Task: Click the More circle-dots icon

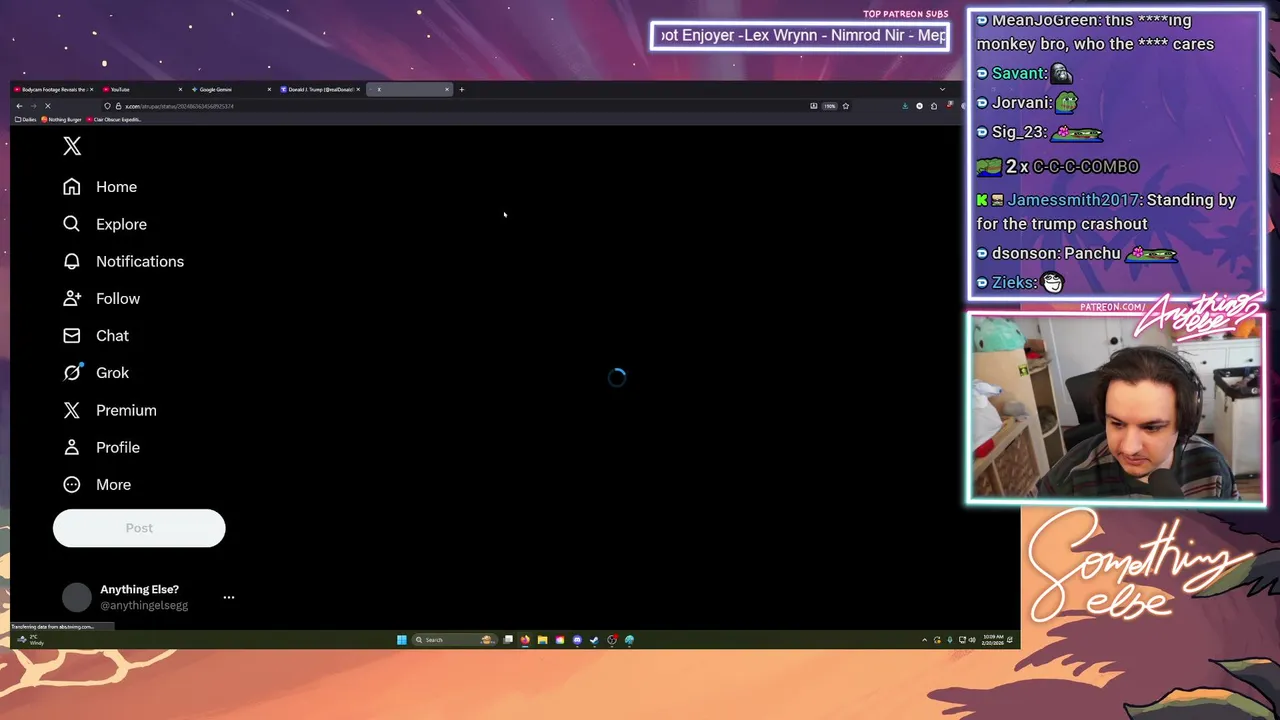Action: click(72, 485)
